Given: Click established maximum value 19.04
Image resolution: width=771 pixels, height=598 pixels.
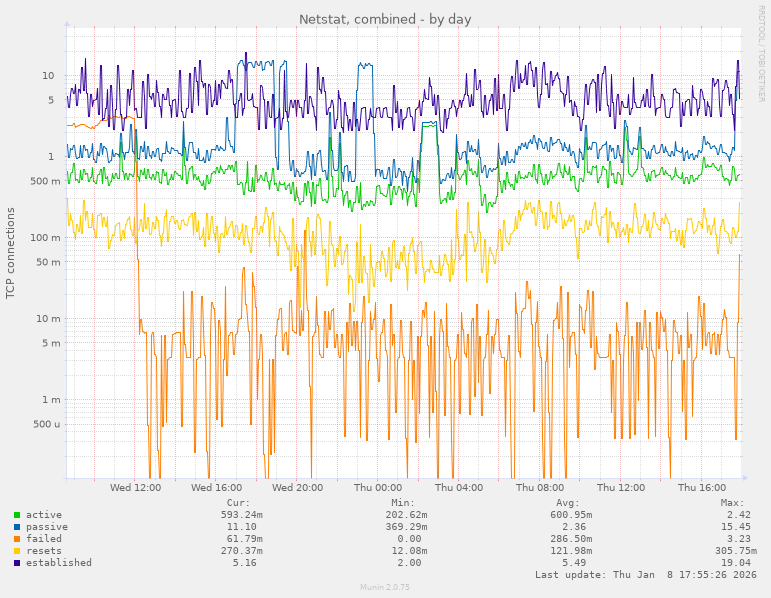Looking at the screenshot, I should point(736,563).
